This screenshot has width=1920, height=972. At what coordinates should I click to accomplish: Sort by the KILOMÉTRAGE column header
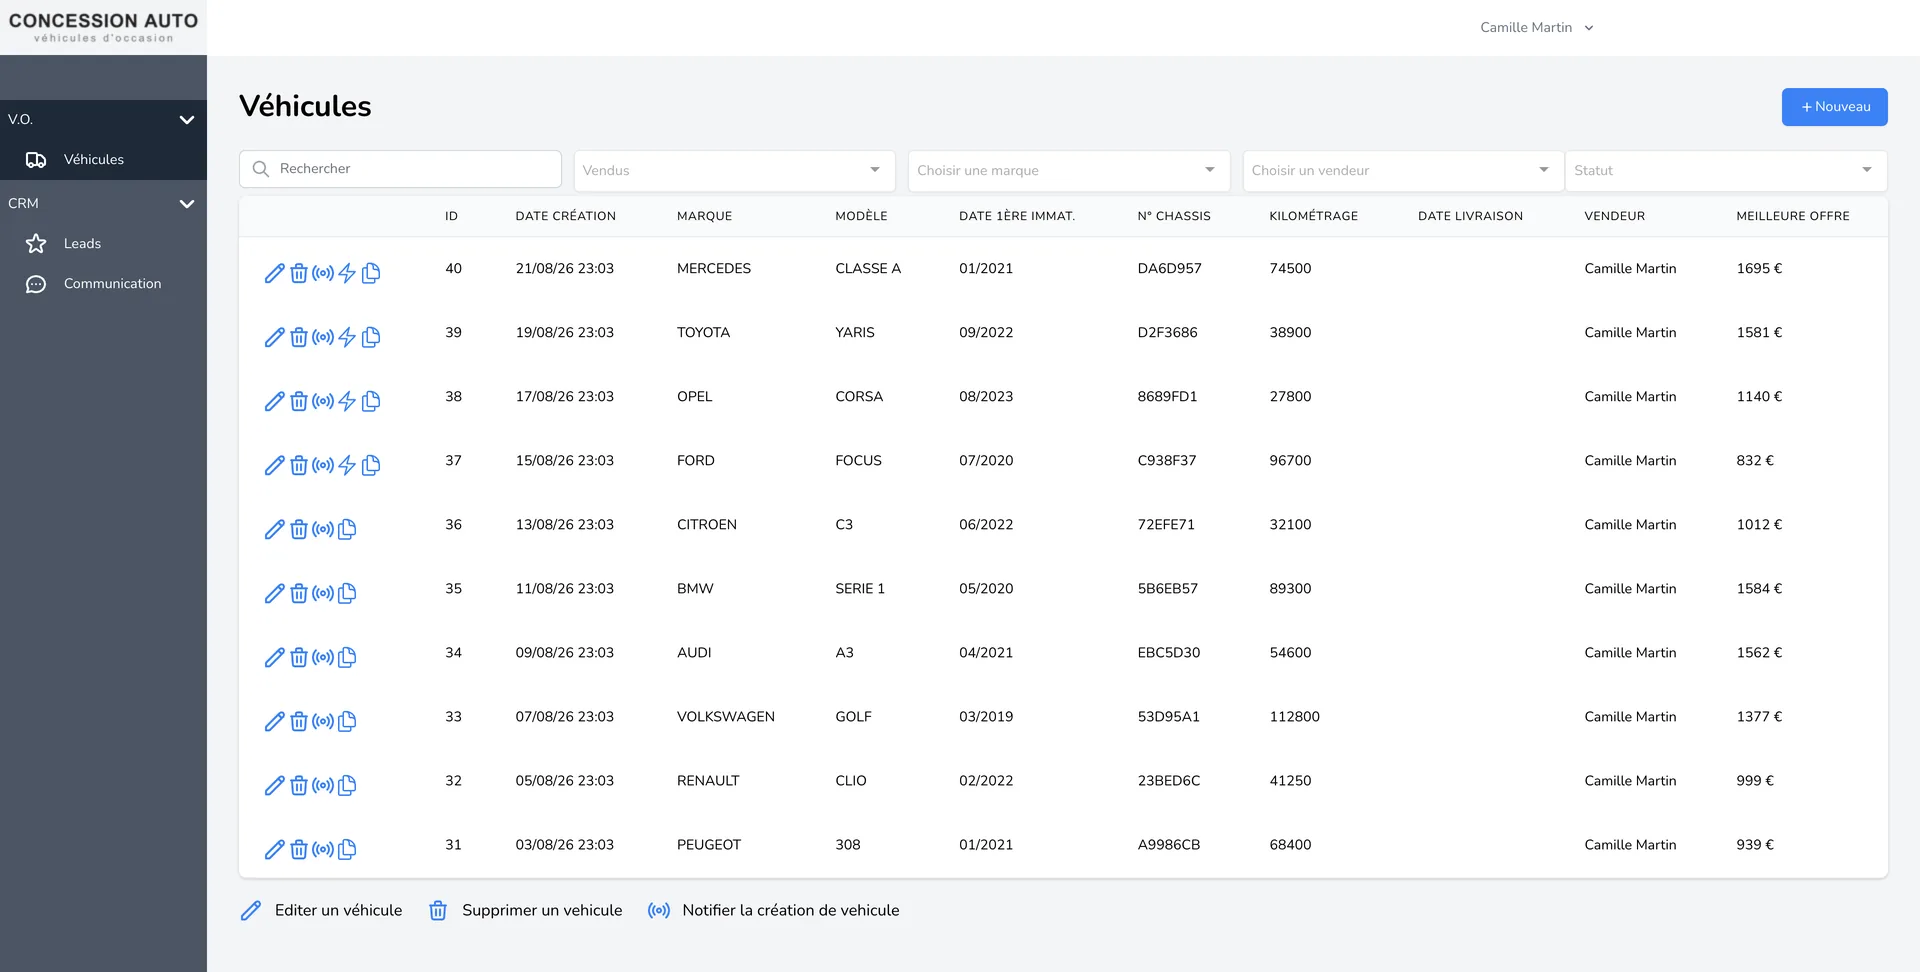click(1313, 216)
